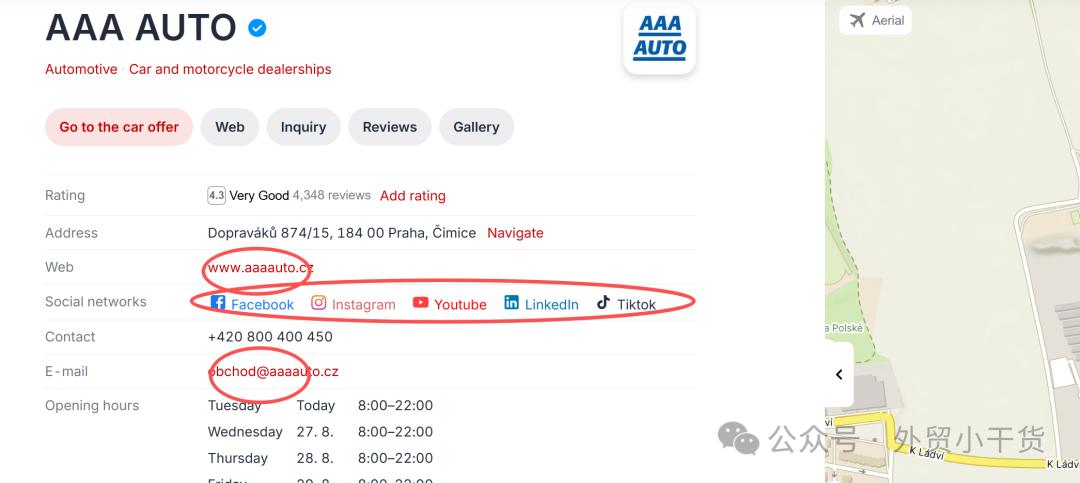Click the Go to the car offer button

(118, 127)
